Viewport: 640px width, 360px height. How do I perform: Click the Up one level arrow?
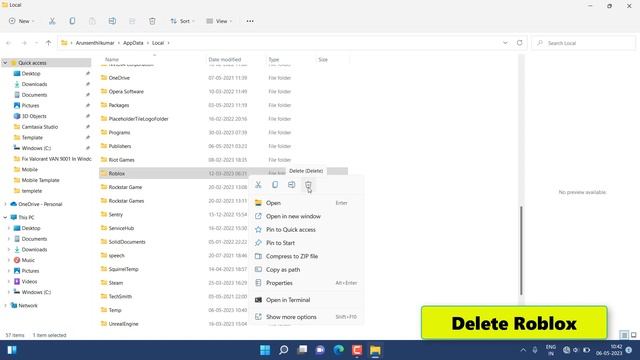[x=49, y=43]
